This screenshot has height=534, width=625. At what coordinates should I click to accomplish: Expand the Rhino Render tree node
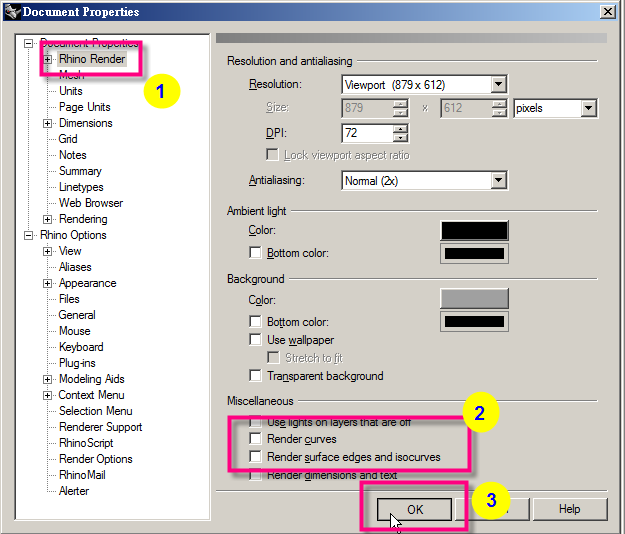pyautogui.click(x=47, y=59)
